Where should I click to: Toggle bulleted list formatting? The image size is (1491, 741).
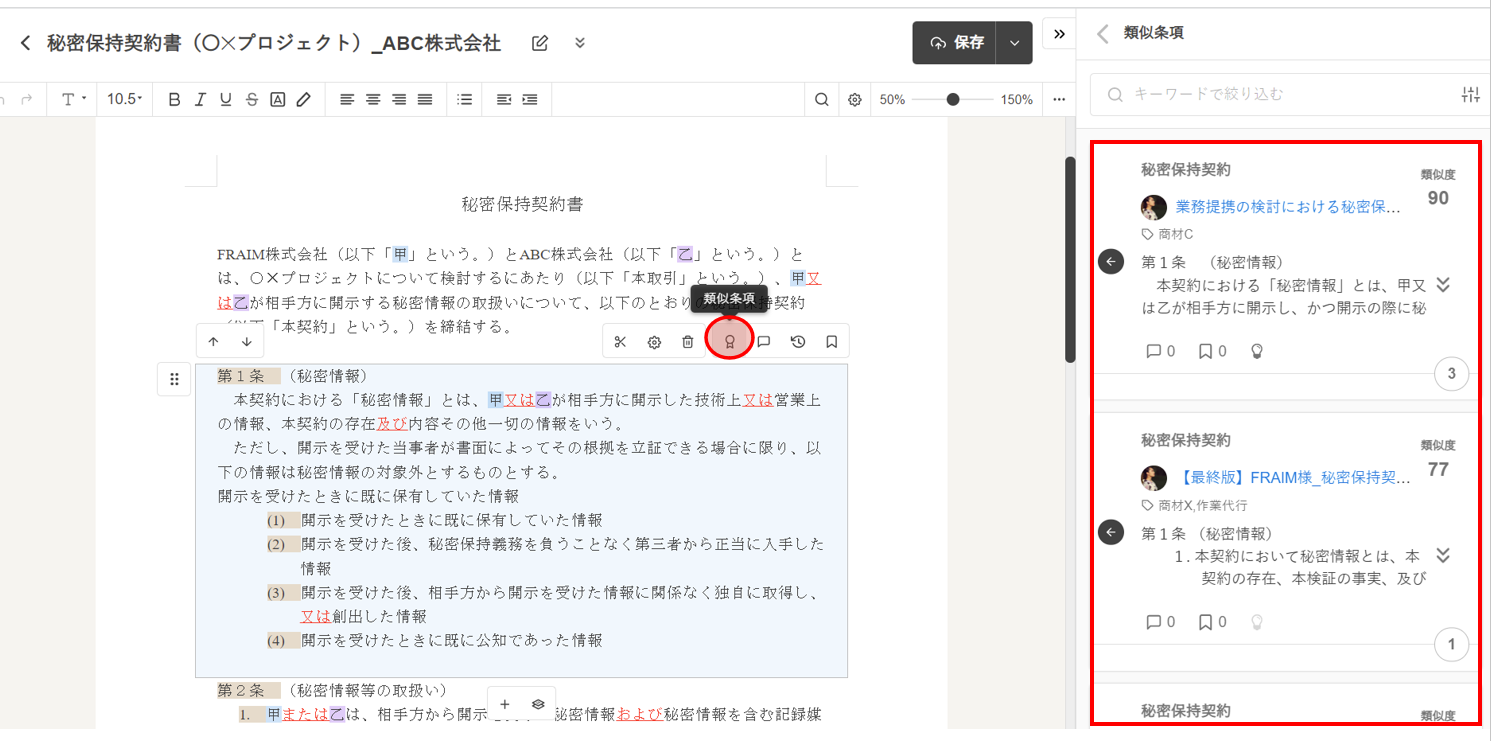point(464,100)
